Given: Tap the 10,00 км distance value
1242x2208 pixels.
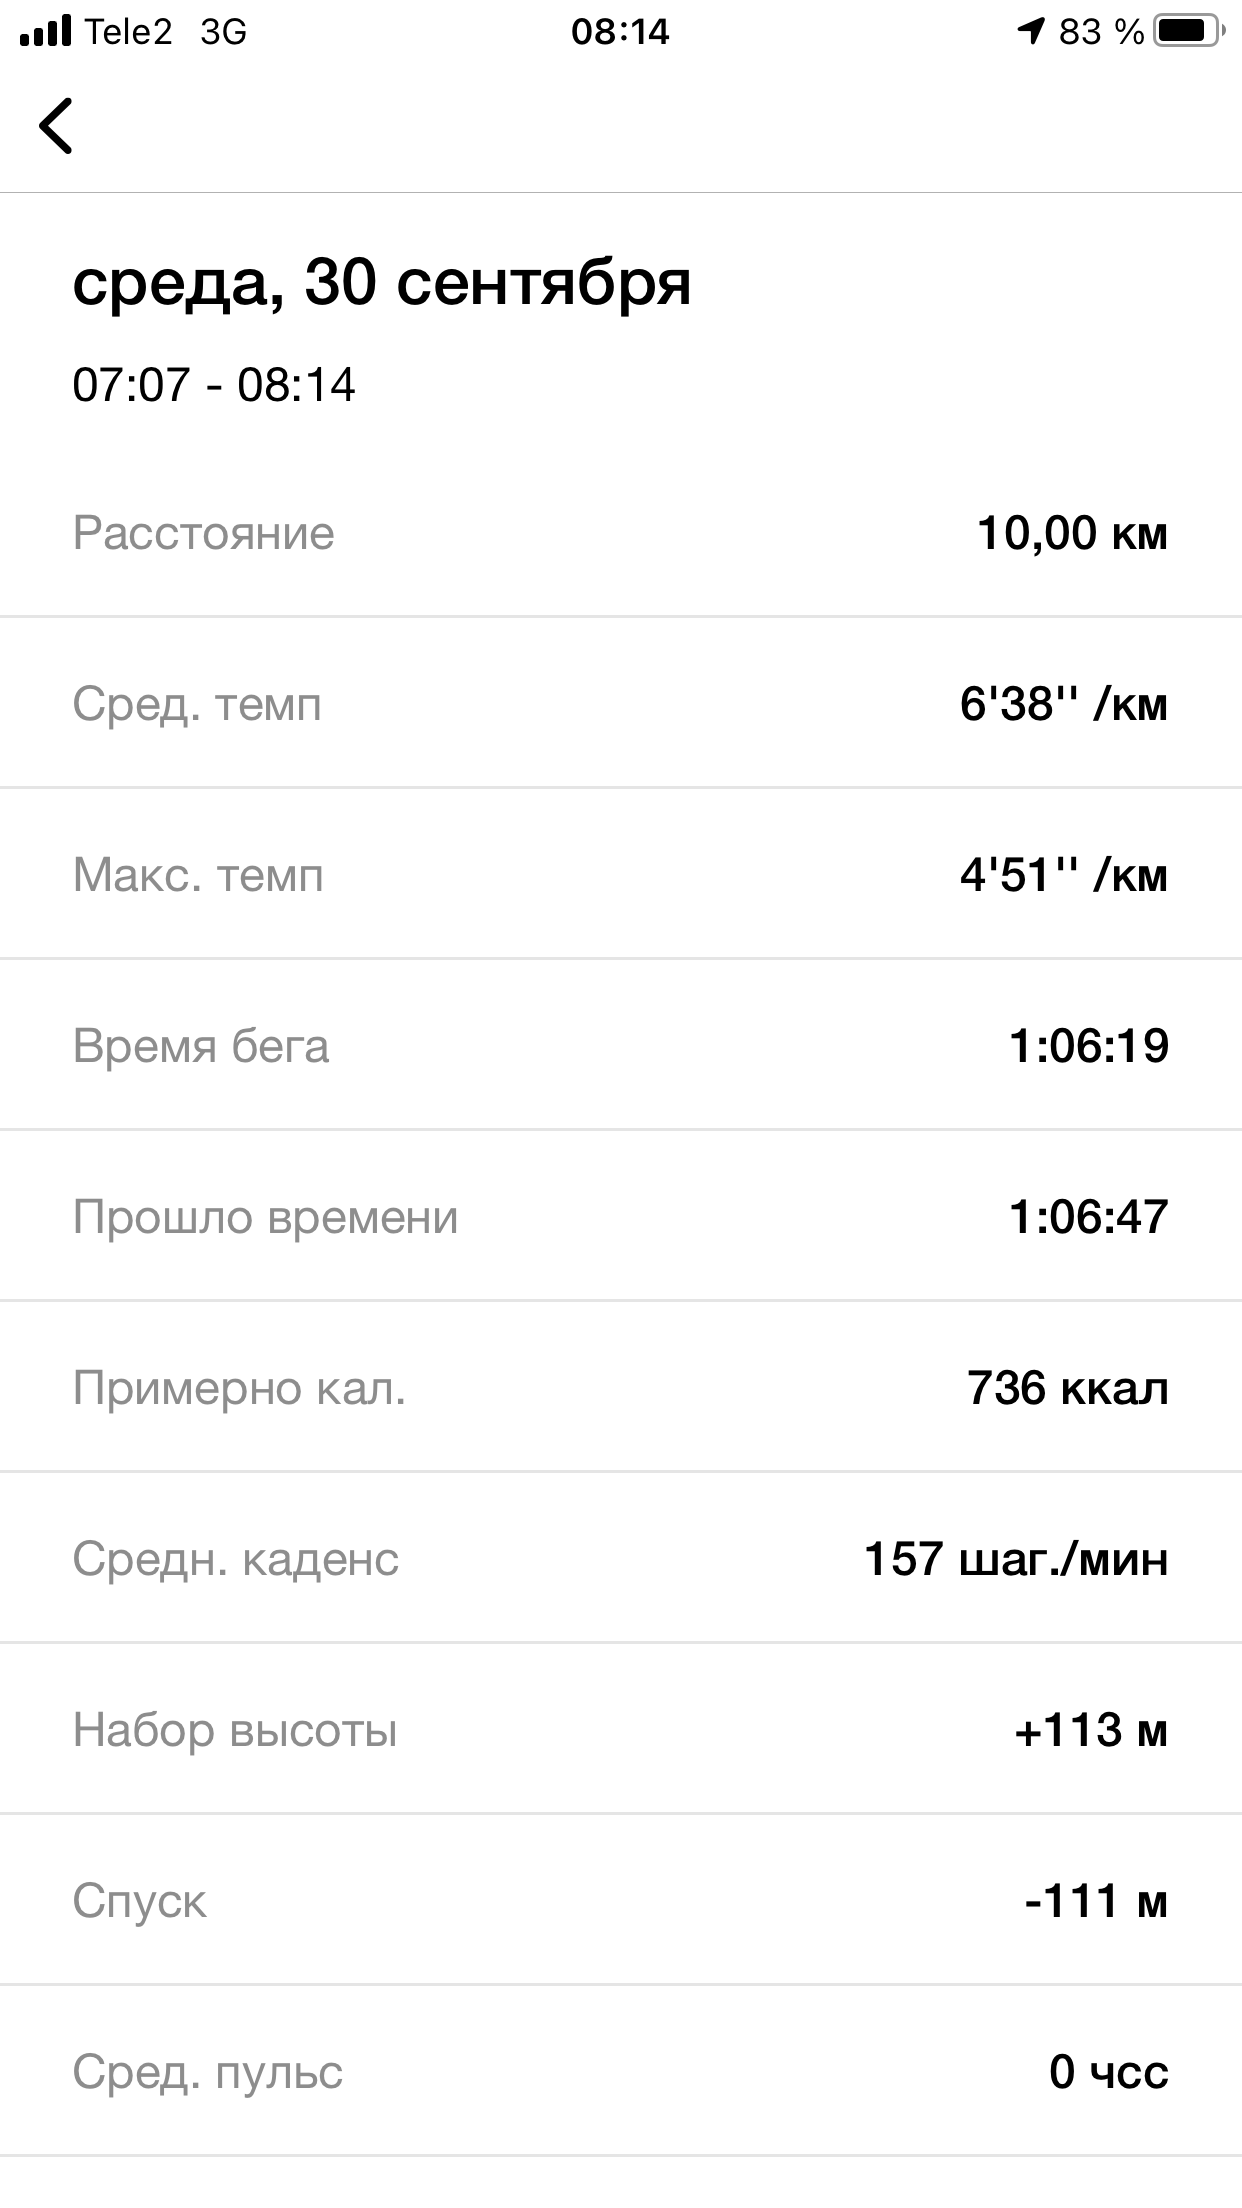Looking at the screenshot, I should click(1071, 532).
